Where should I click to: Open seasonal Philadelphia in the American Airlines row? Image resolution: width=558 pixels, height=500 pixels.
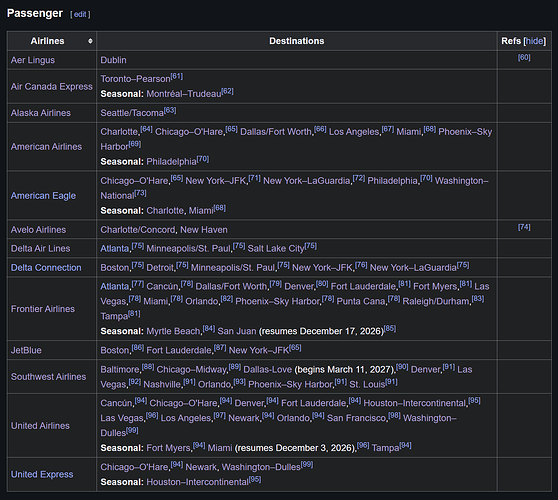pyautogui.click(x=171, y=162)
